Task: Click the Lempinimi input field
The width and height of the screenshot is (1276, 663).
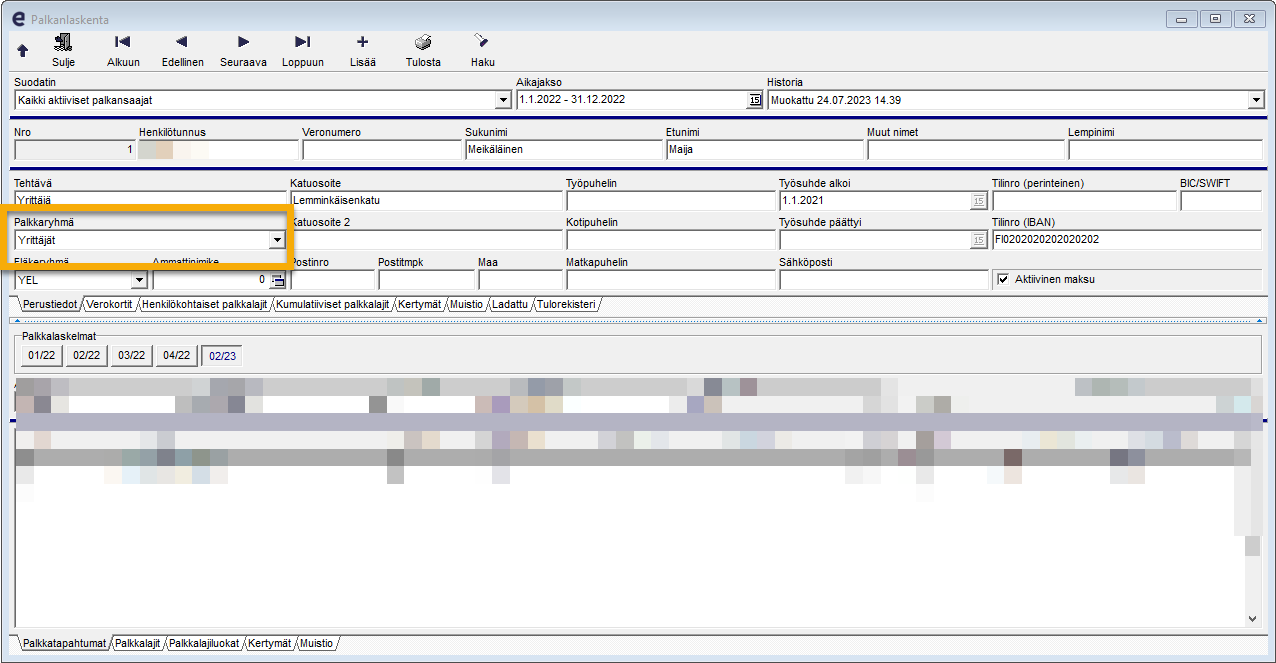Action: pos(1165,150)
